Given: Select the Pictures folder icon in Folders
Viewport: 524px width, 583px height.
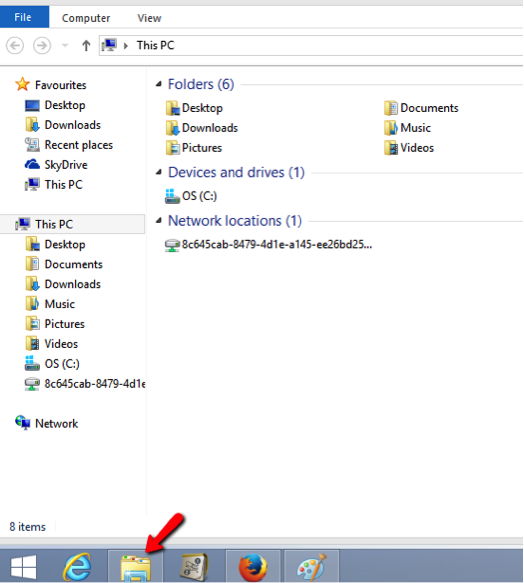Looking at the screenshot, I should click(173, 148).
